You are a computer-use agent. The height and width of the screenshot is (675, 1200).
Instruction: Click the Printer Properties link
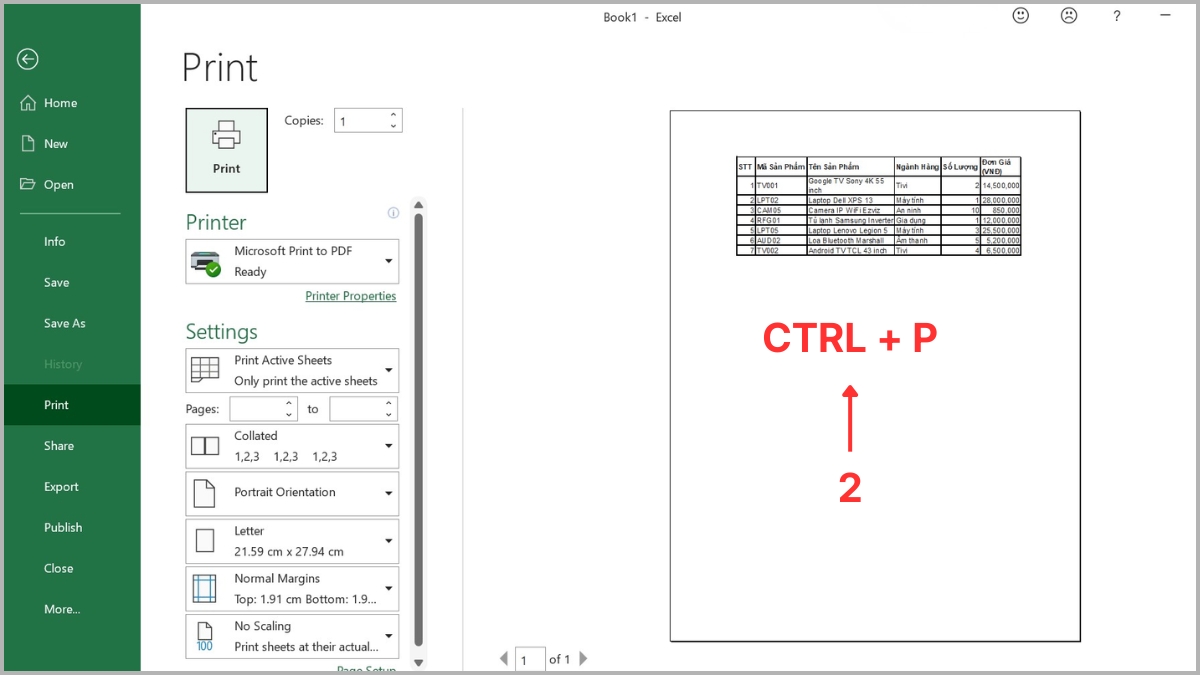350,296
